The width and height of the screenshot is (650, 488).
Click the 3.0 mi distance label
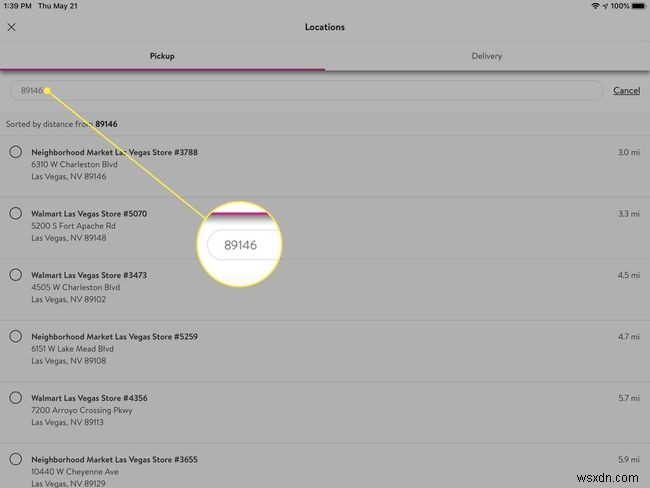(x=629, y=152)
